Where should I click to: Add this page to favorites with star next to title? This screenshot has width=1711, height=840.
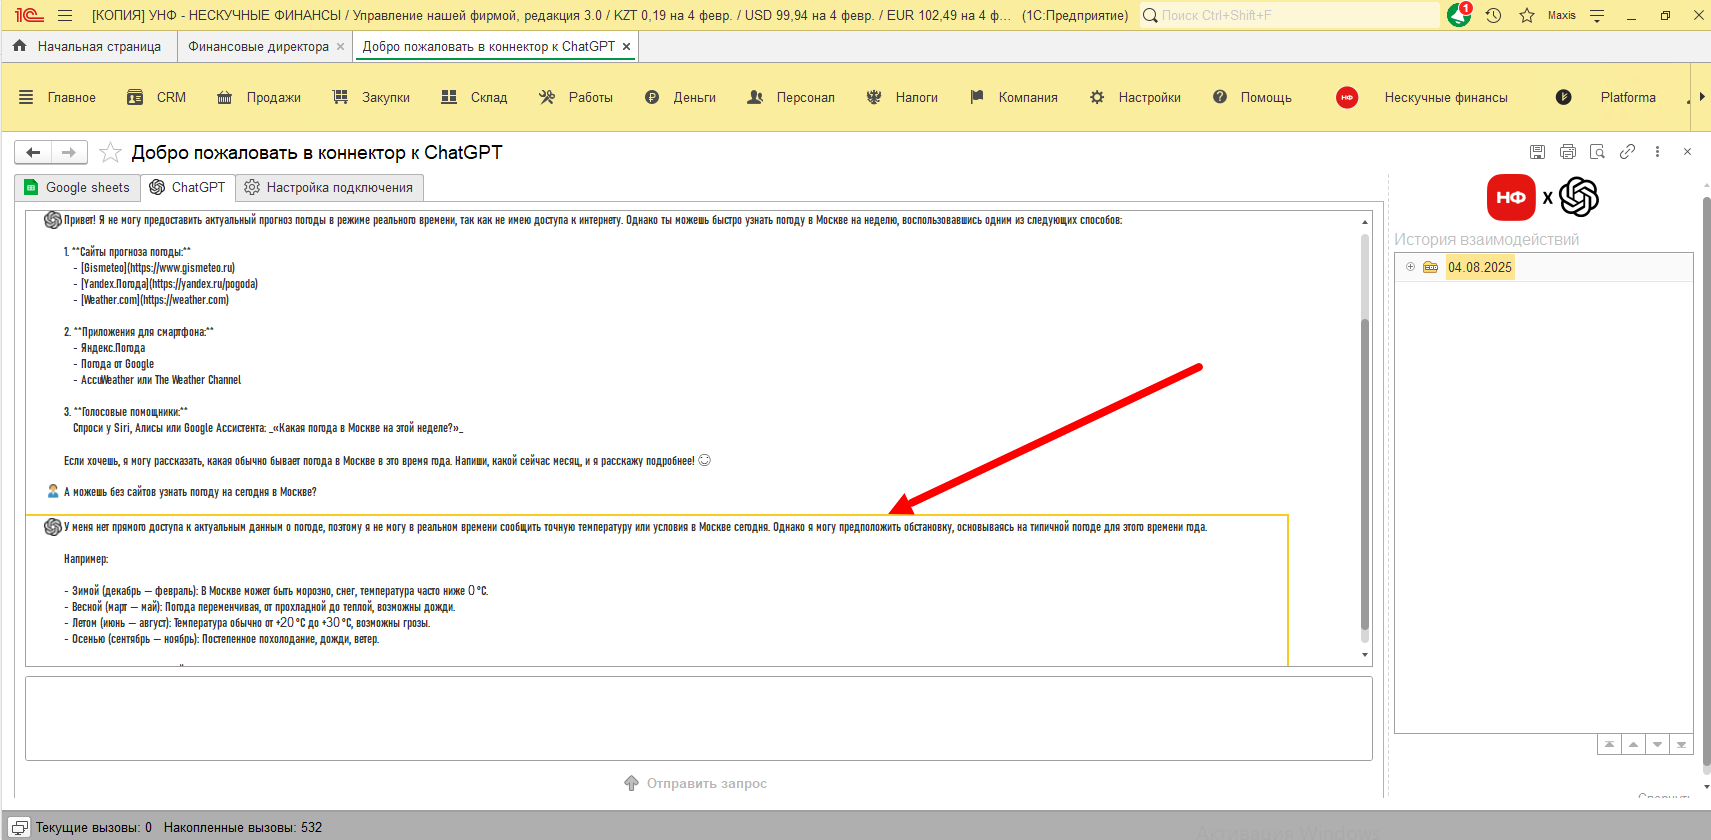(x=110, y=152)
